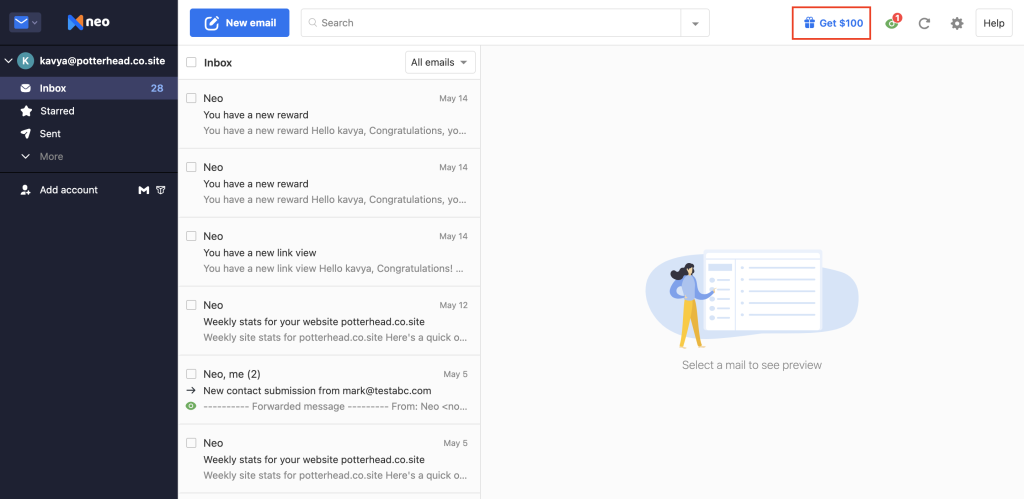This screenshot has width=1024, height=499.
Task: Click the Neo logo
Action: tap(88, 22)
